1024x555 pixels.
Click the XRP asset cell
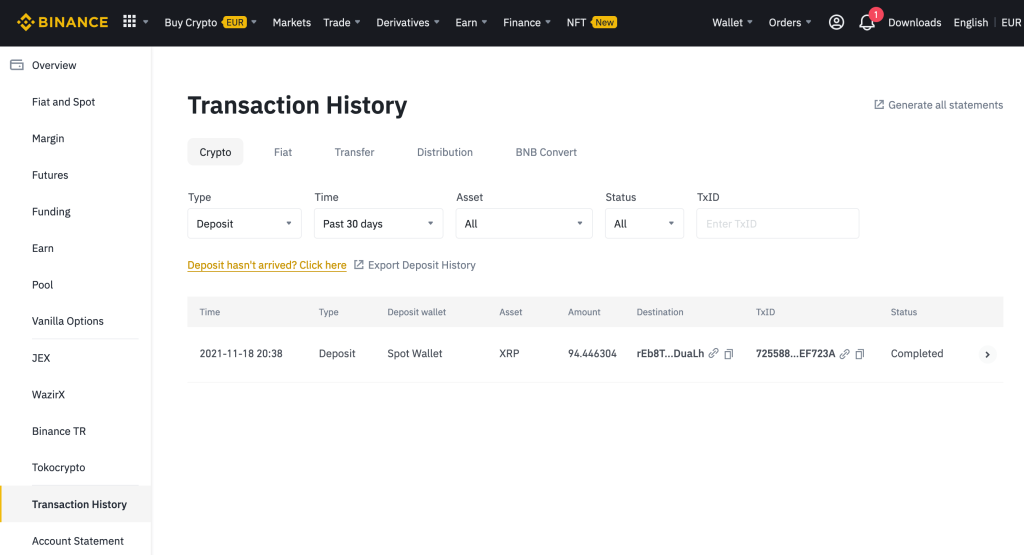click(509, 353)
